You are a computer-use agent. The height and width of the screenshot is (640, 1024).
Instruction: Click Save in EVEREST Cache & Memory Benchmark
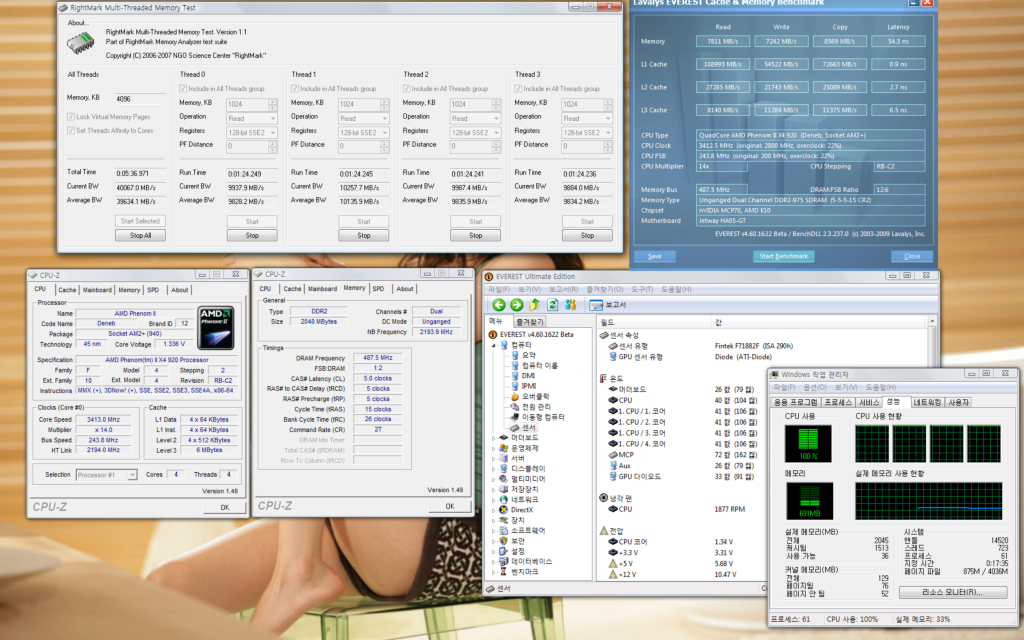654,256
